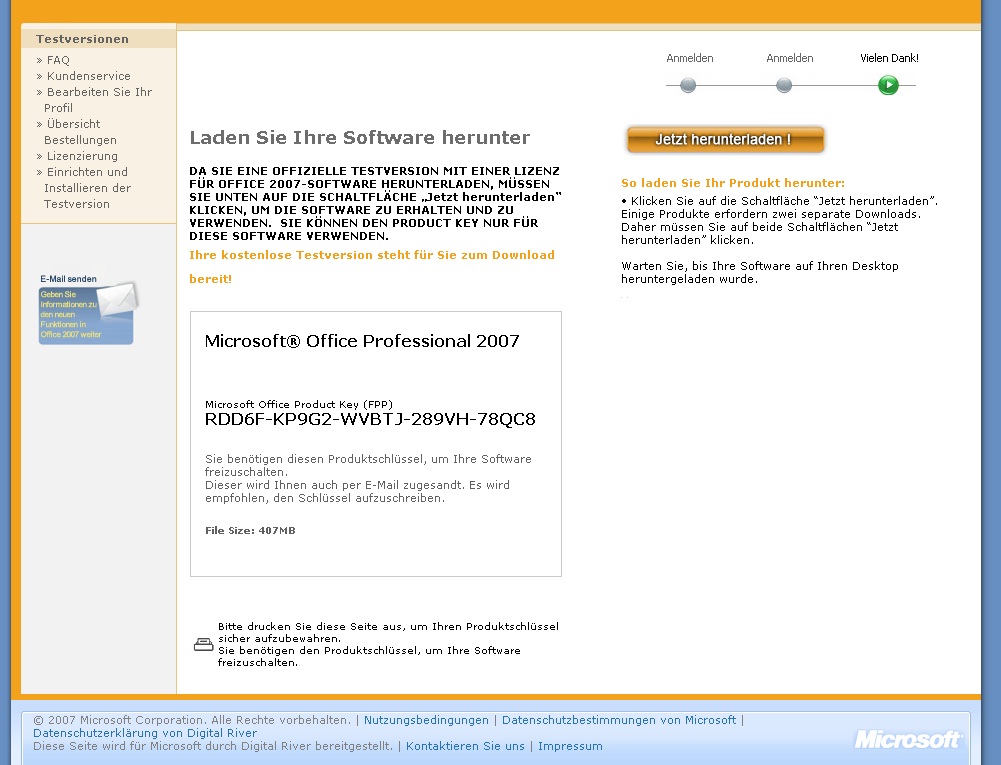
Task: Click the product key text RDD6F-KP9G2
Action: click(370, 419)
